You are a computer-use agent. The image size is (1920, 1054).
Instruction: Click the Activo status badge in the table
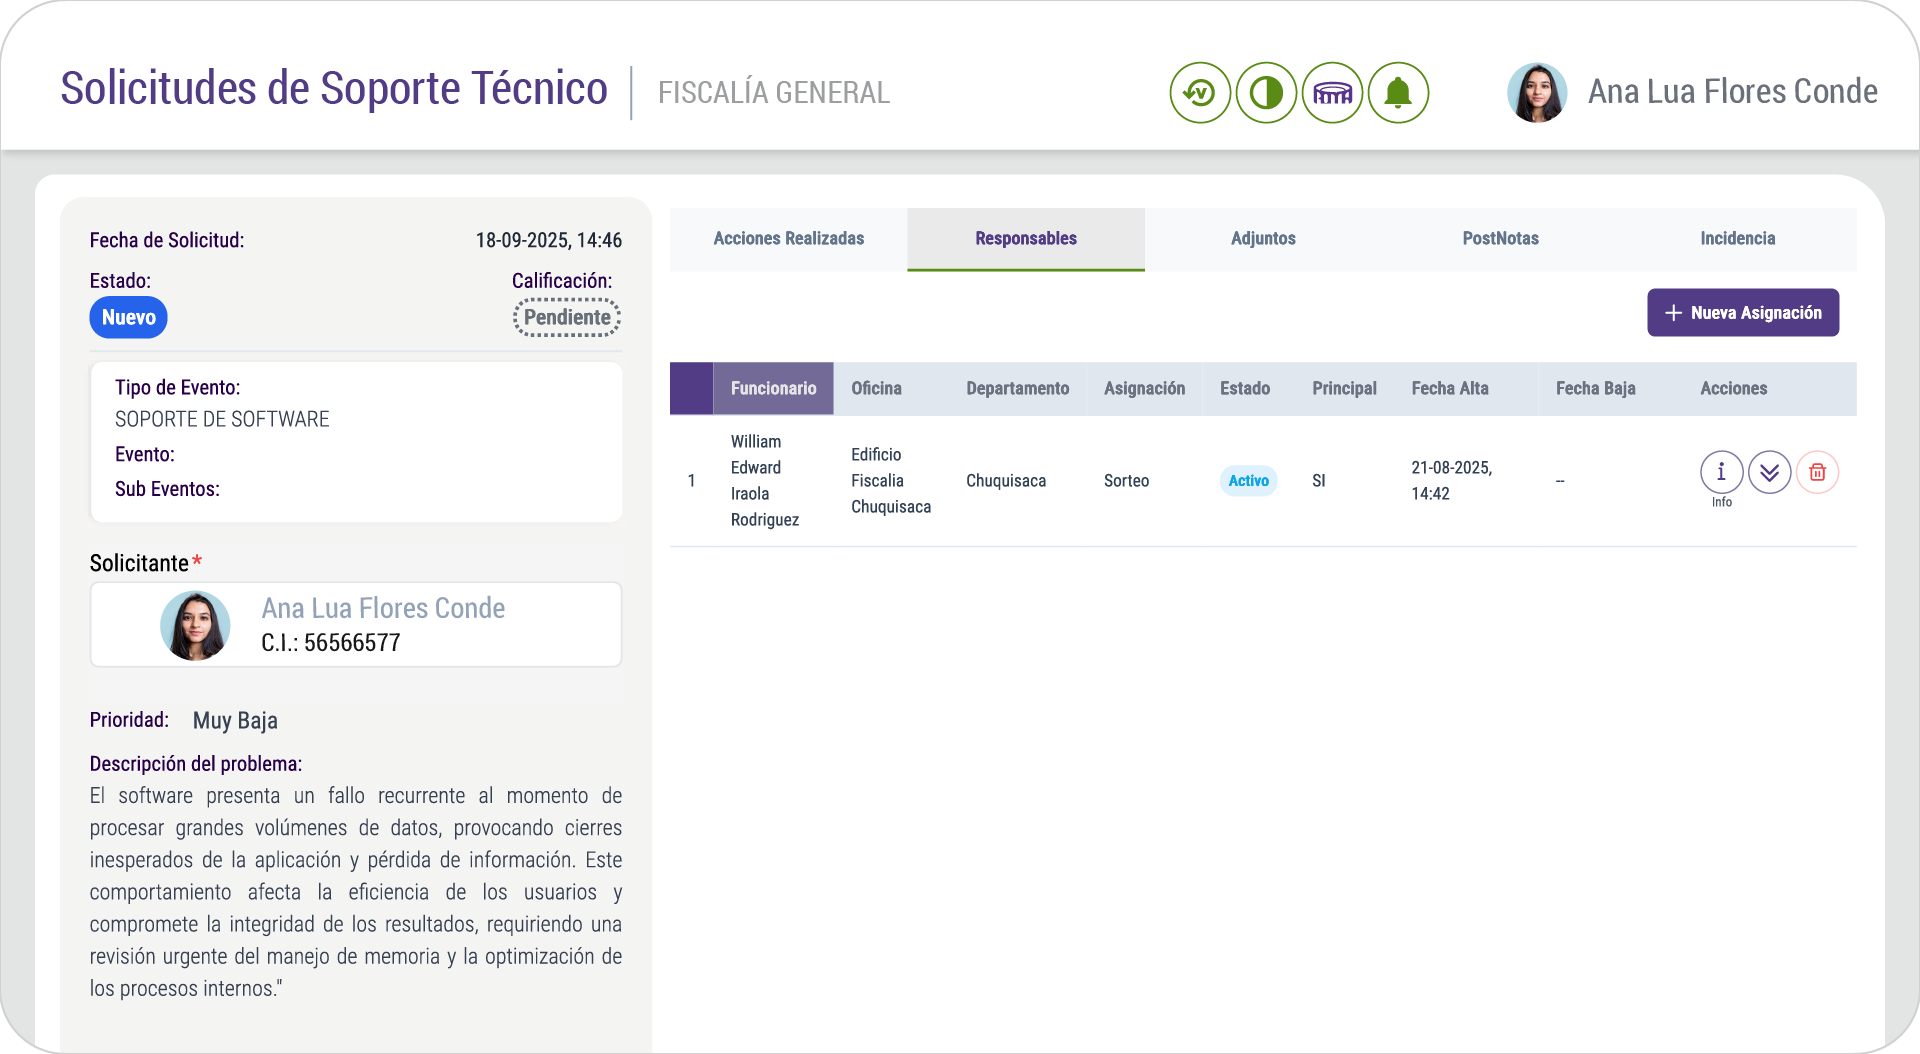click(x=1248, y=481)
